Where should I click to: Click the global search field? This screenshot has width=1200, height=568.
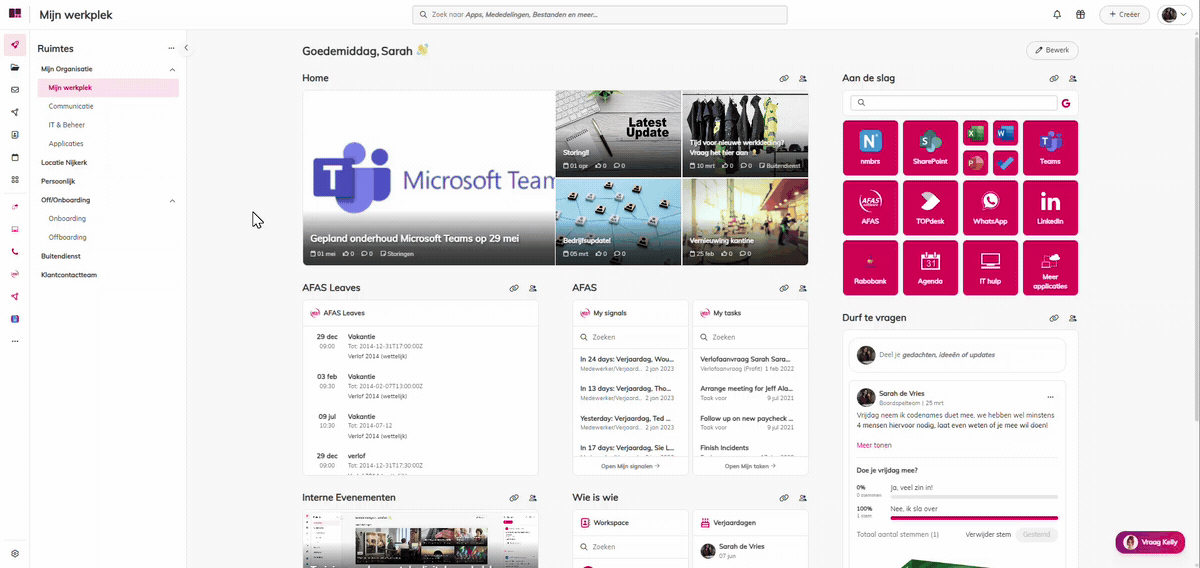point(600,15)
